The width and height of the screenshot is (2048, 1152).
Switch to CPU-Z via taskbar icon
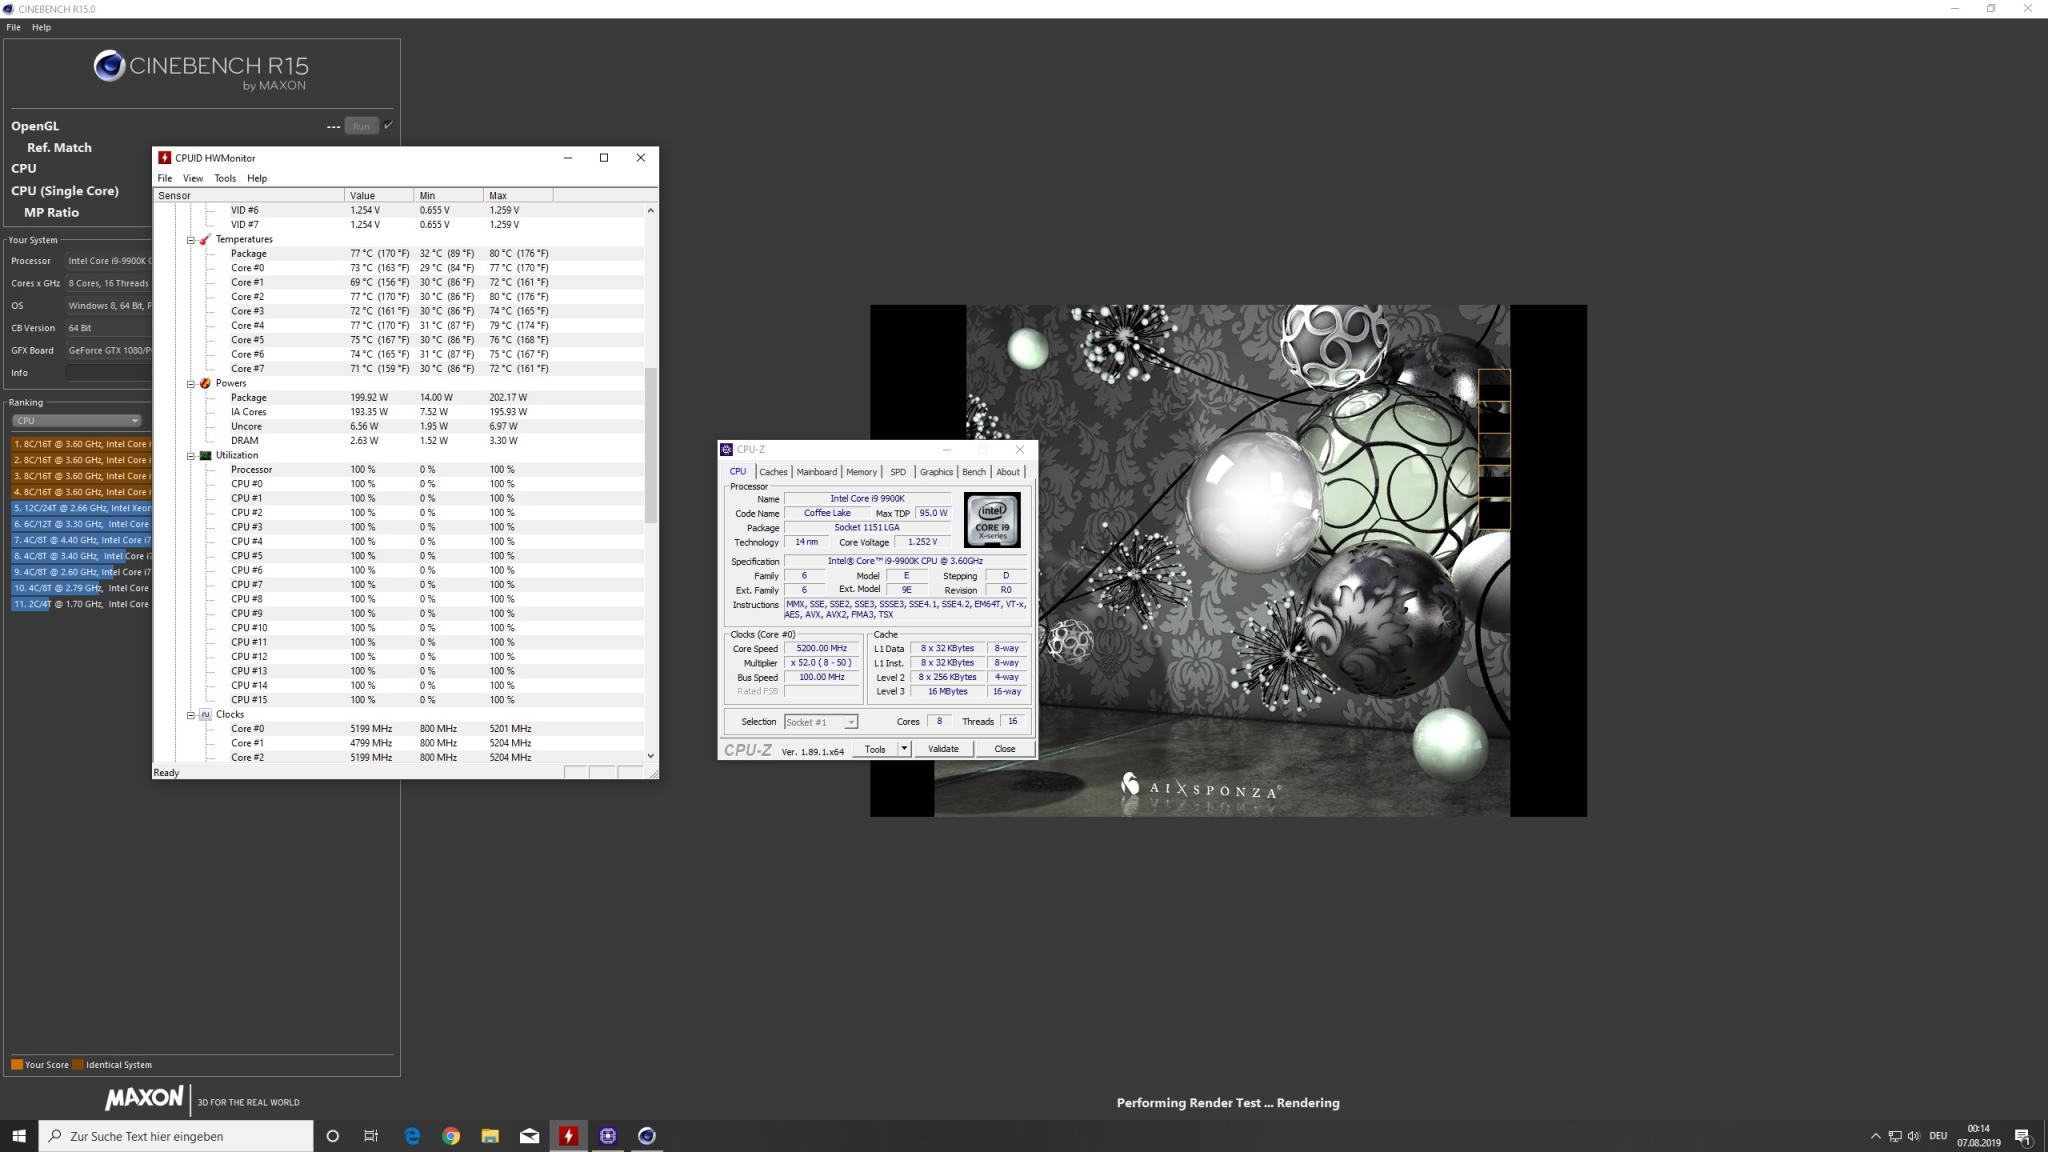tap(608, 1136)
